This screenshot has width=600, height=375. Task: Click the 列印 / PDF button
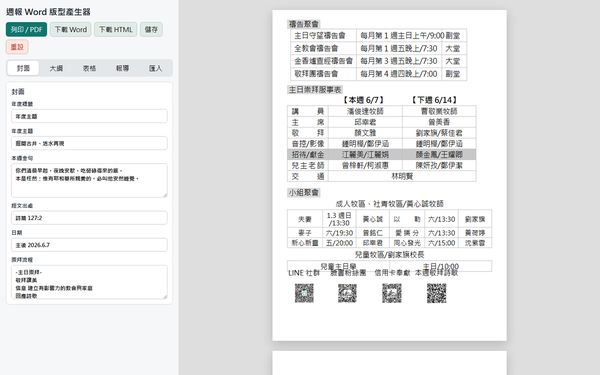(26, 29)
